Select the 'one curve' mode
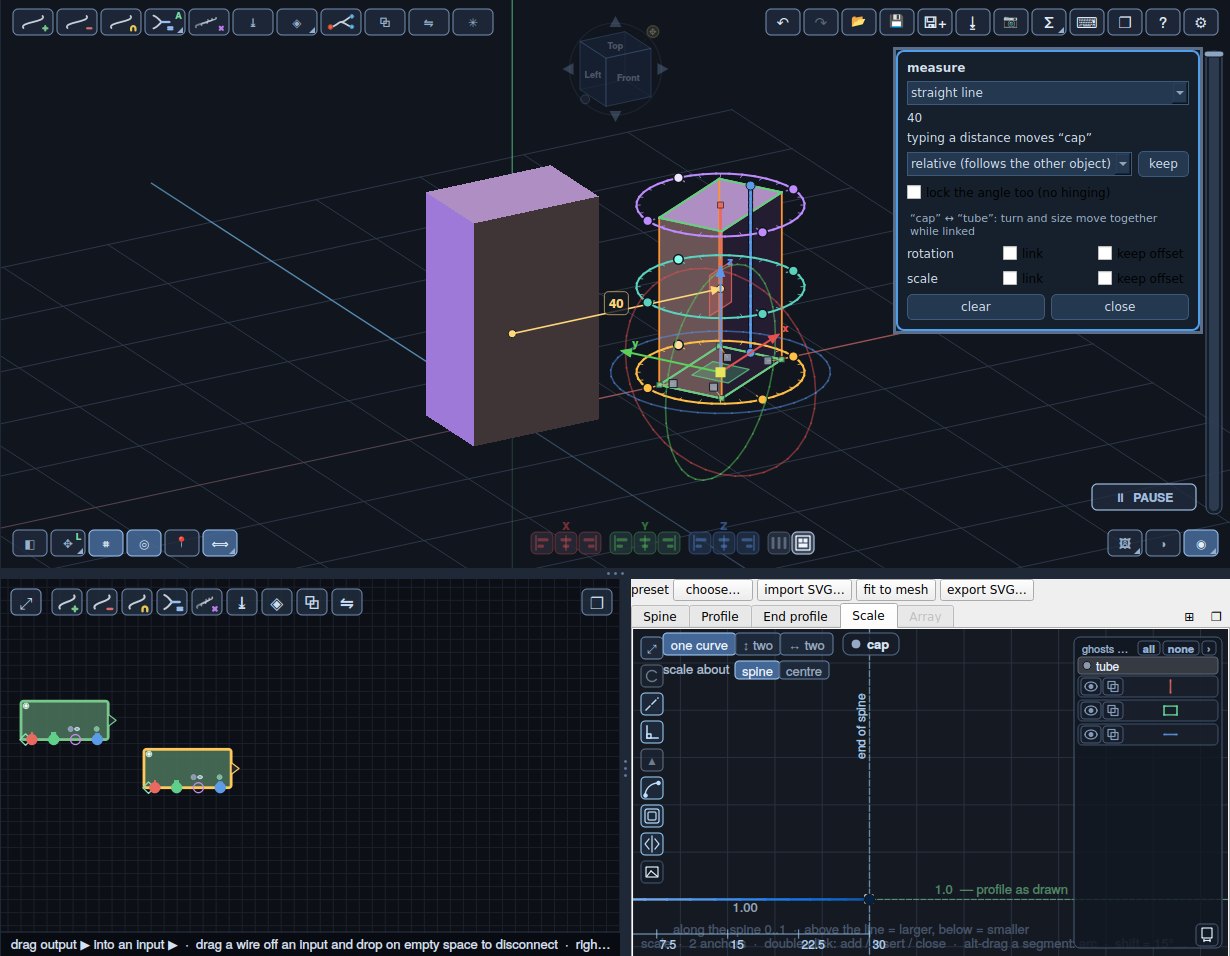Image resolution: width=1230 pixels, height=956 pixels. click(699, 645)
